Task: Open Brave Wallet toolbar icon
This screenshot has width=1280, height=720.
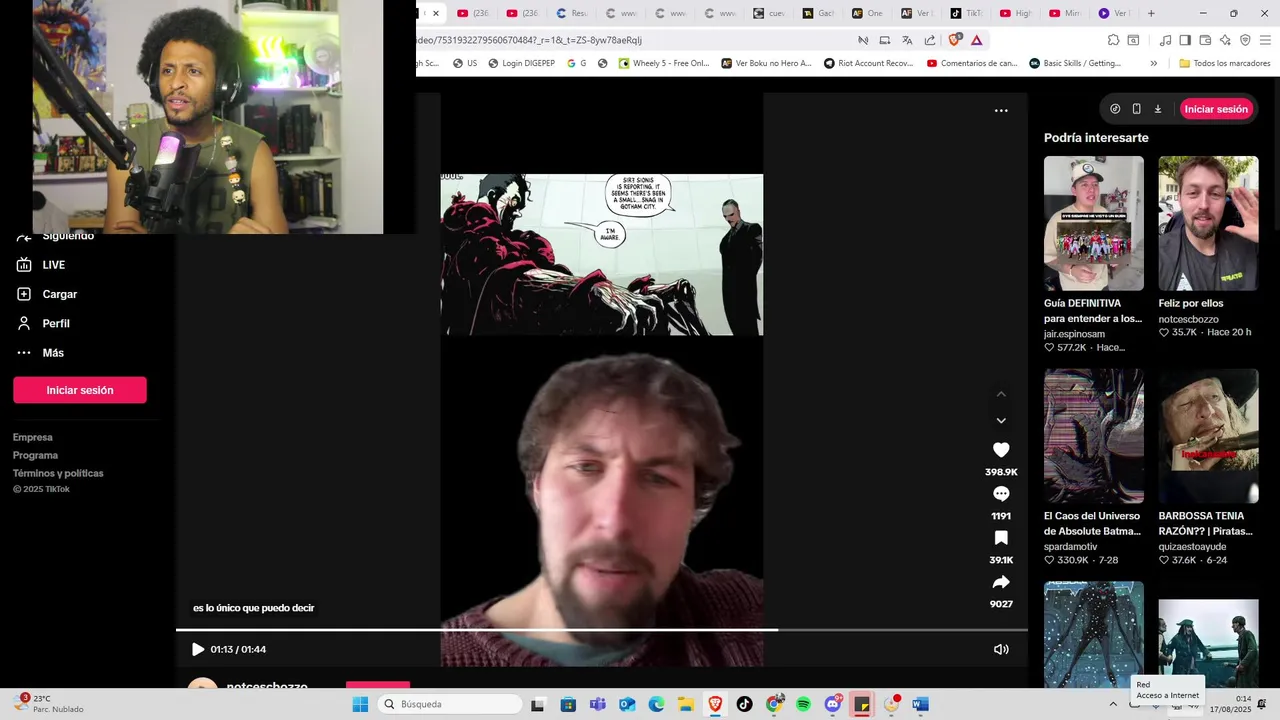Action: [1205, 40]
